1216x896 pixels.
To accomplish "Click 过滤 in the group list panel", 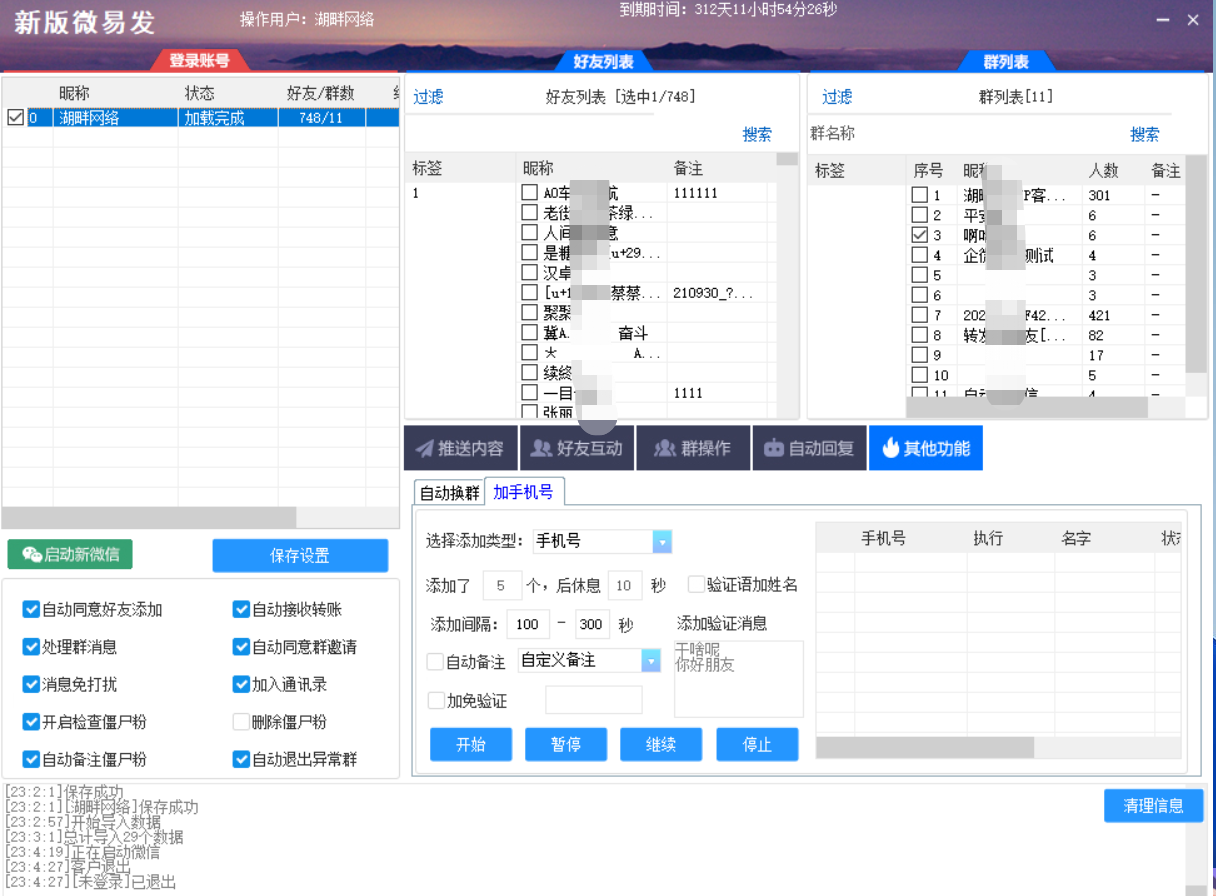I will coord(837,97).
